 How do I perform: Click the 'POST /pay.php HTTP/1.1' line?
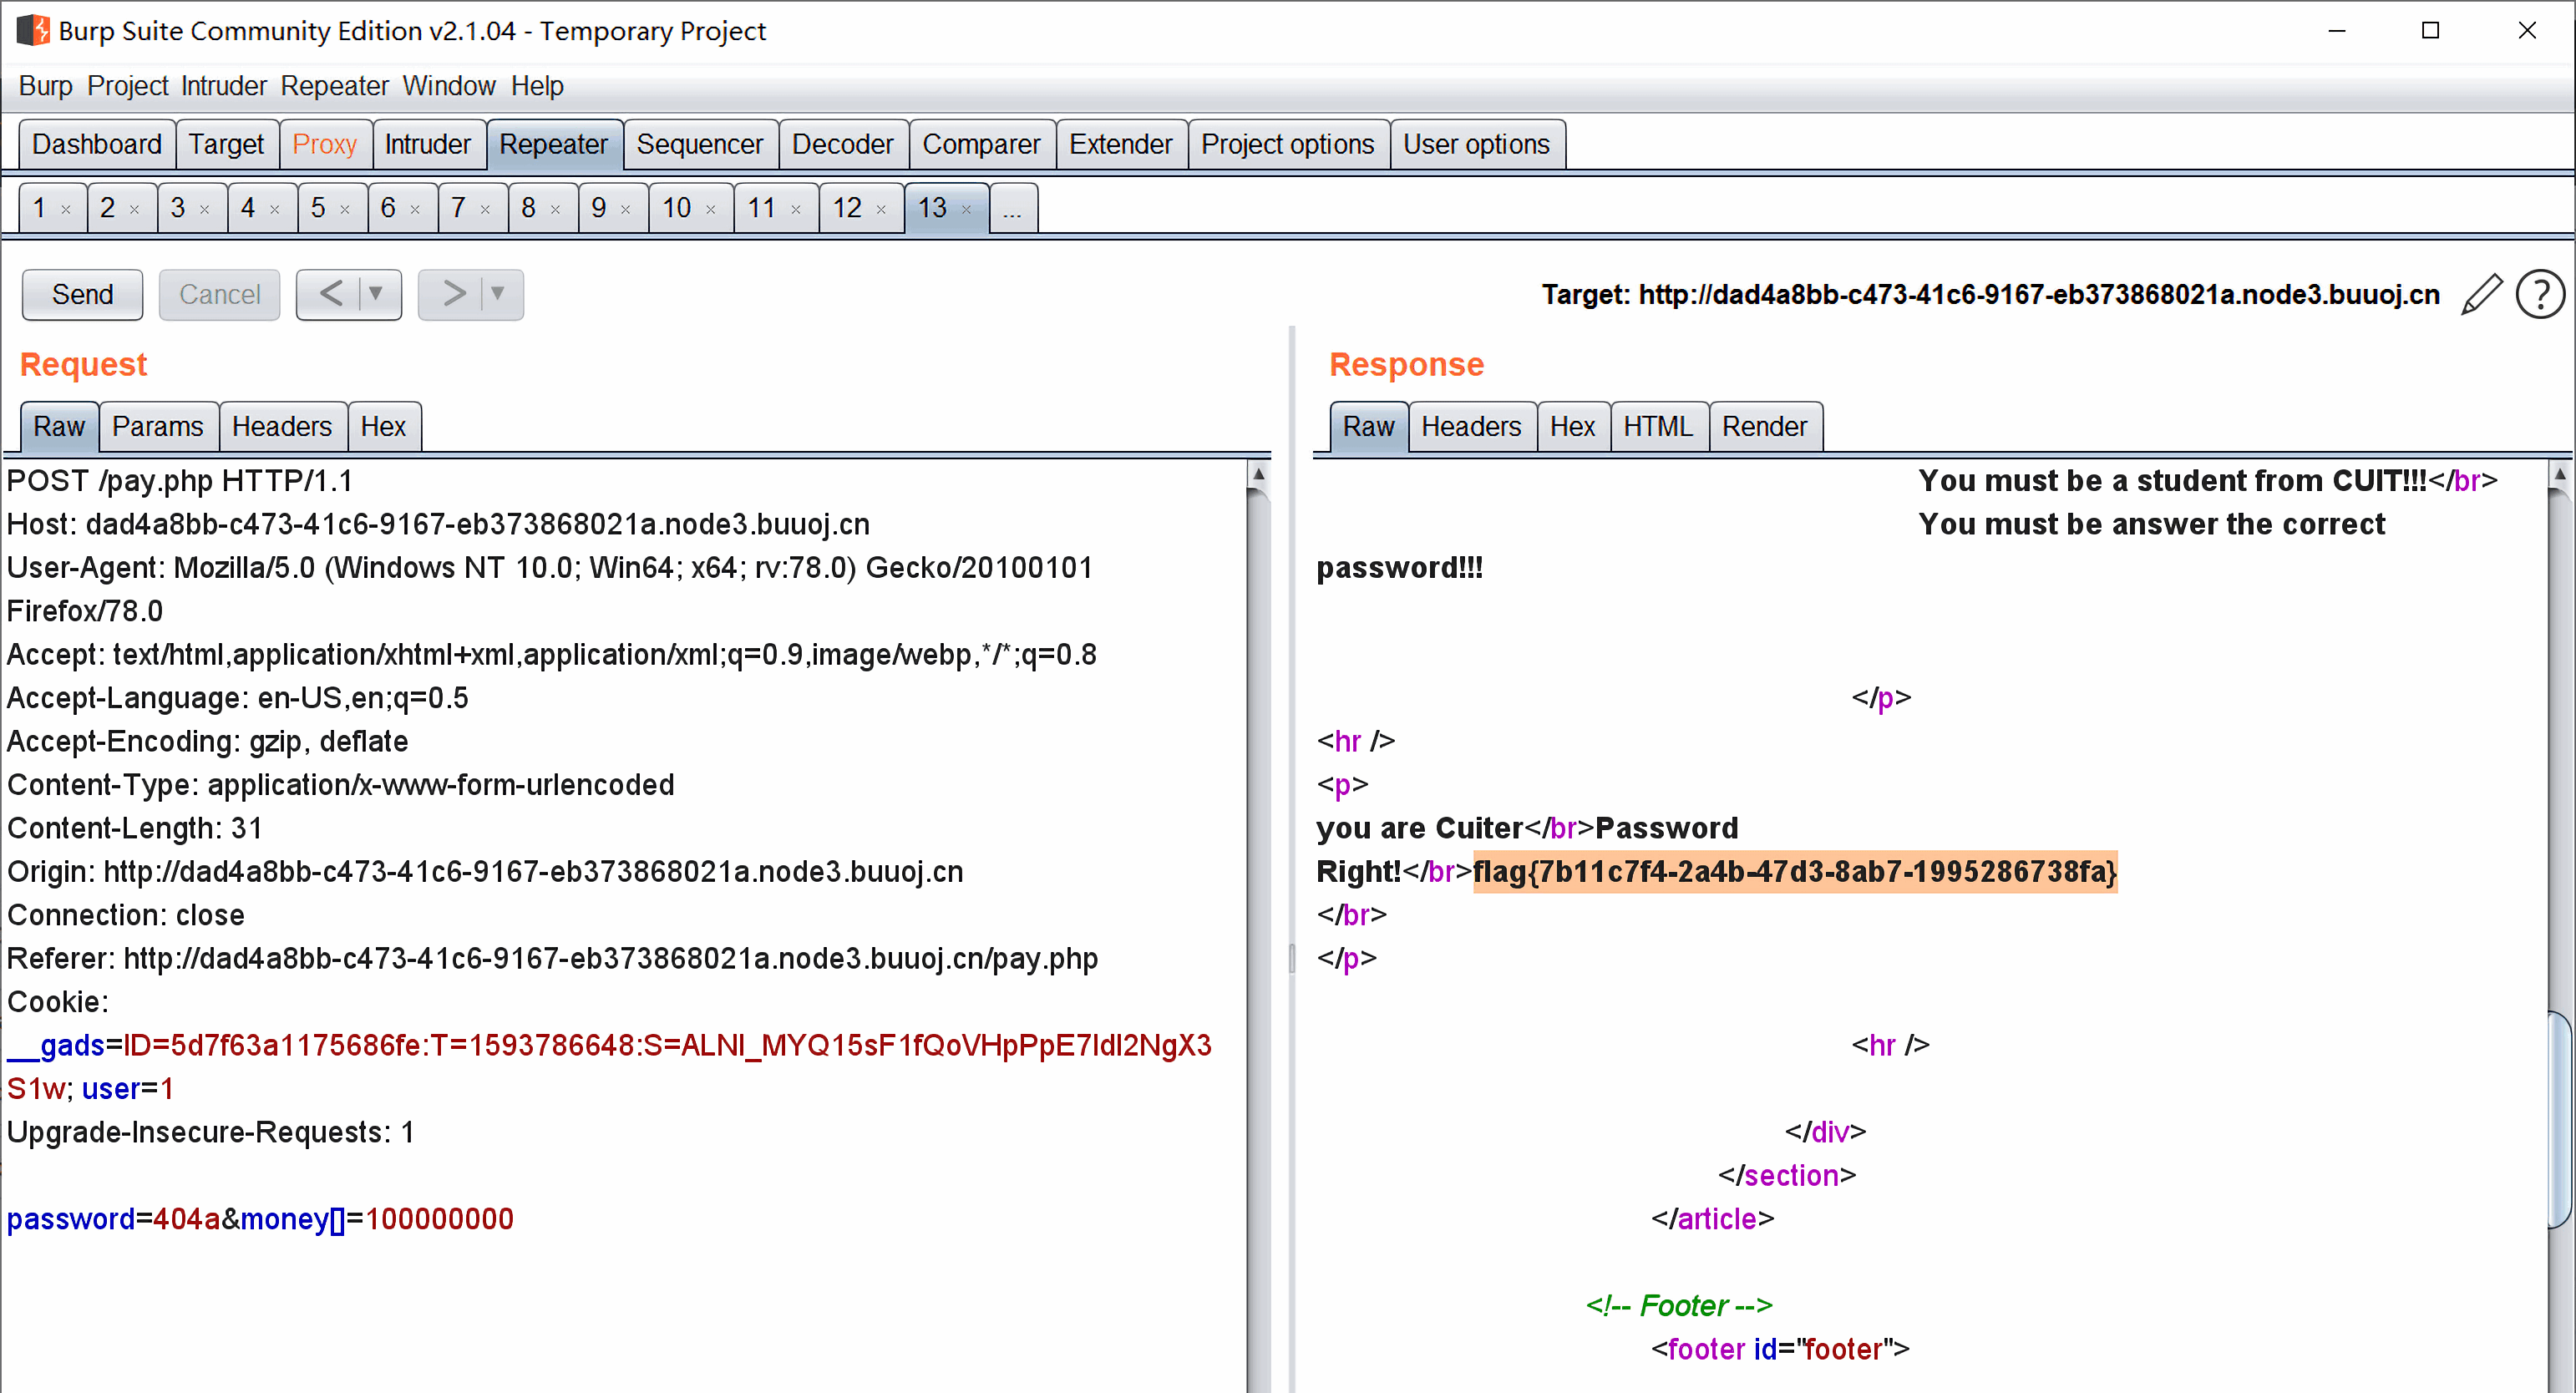[180, 481]
